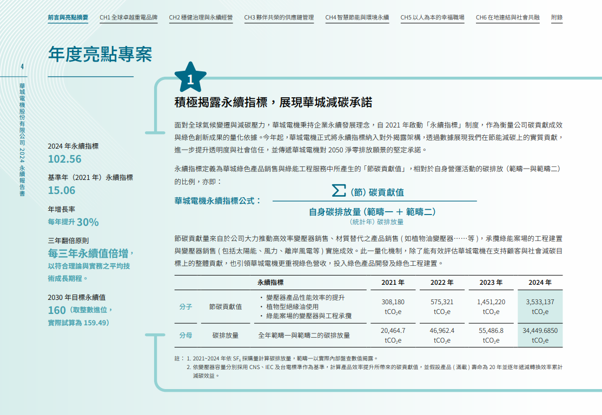Switch to CH2 穩健治理與永續經營 tab
602x415 pixels.
click(x=201, y=18)
